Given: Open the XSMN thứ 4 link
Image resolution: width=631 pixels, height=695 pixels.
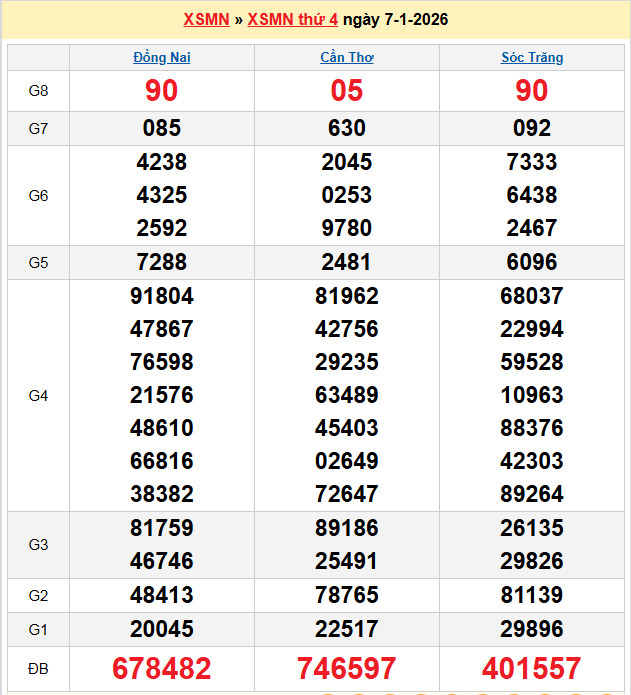Looking at the screenshot, I should pos(292,20).
